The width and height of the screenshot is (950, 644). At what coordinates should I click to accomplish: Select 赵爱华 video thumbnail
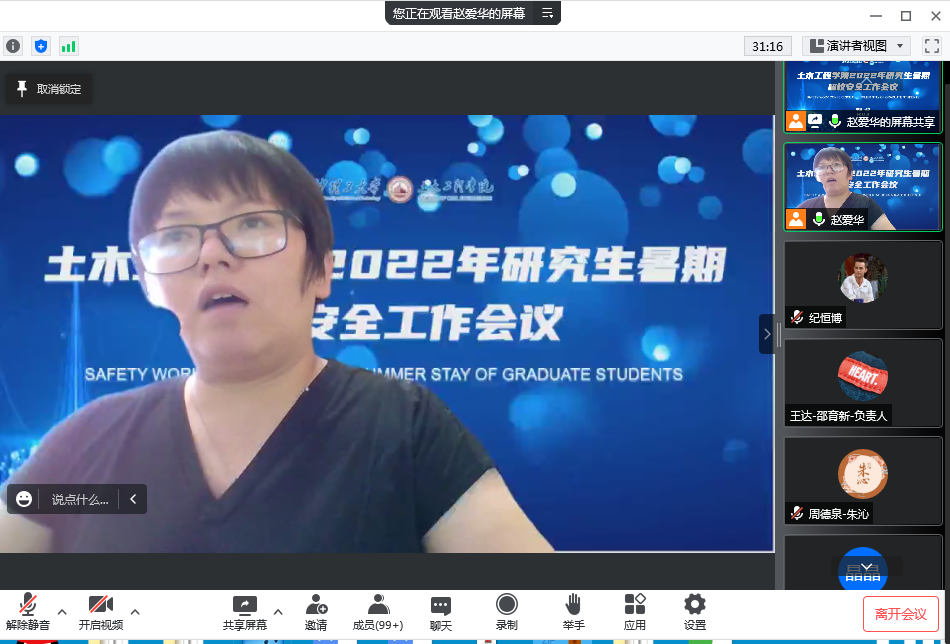[x=863, y=187]
